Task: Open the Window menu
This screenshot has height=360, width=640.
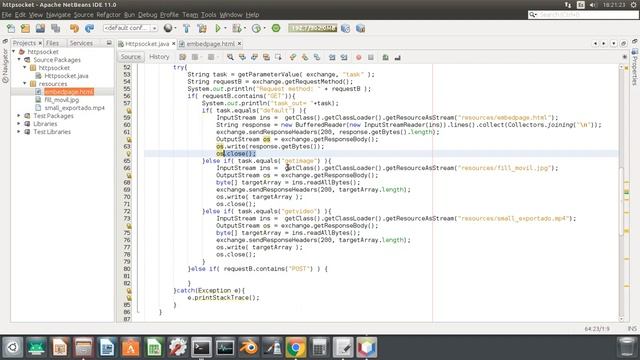Action: pos(231,15)
